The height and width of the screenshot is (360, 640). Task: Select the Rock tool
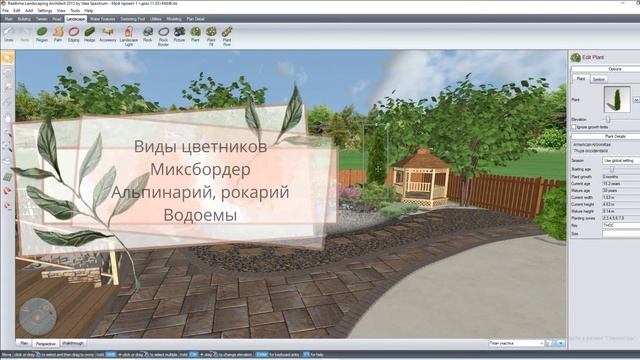pos(148,34)
